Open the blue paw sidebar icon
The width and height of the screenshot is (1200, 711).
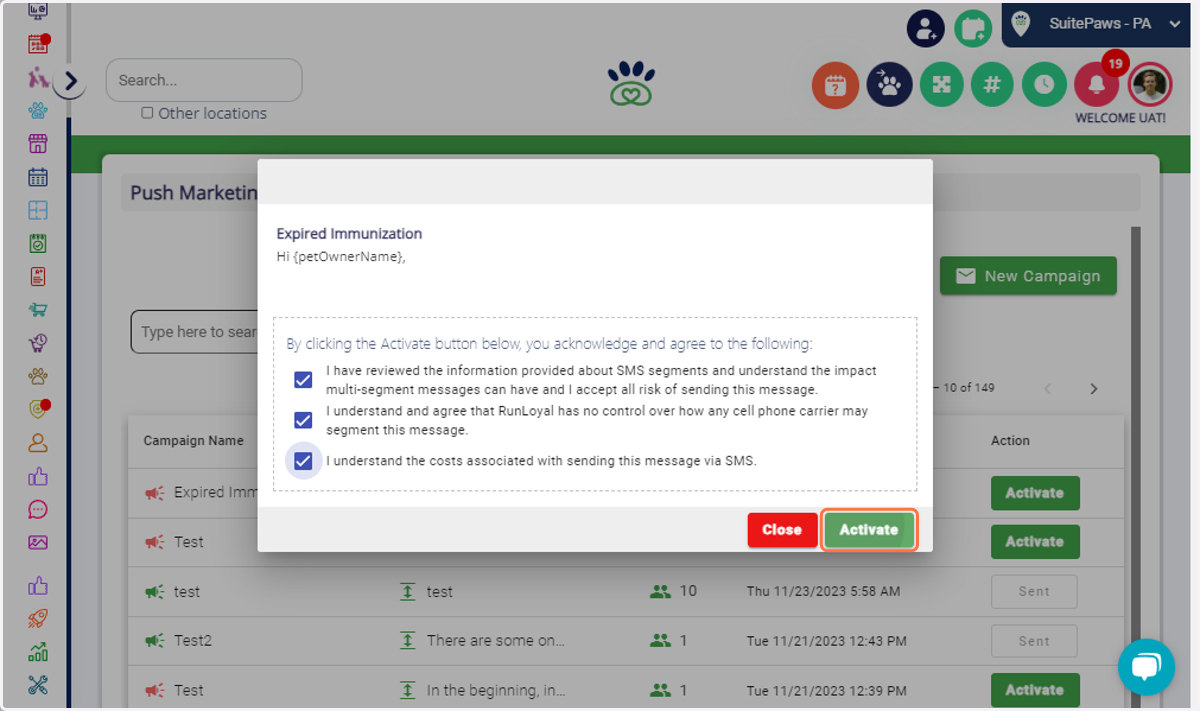(38, 110)
